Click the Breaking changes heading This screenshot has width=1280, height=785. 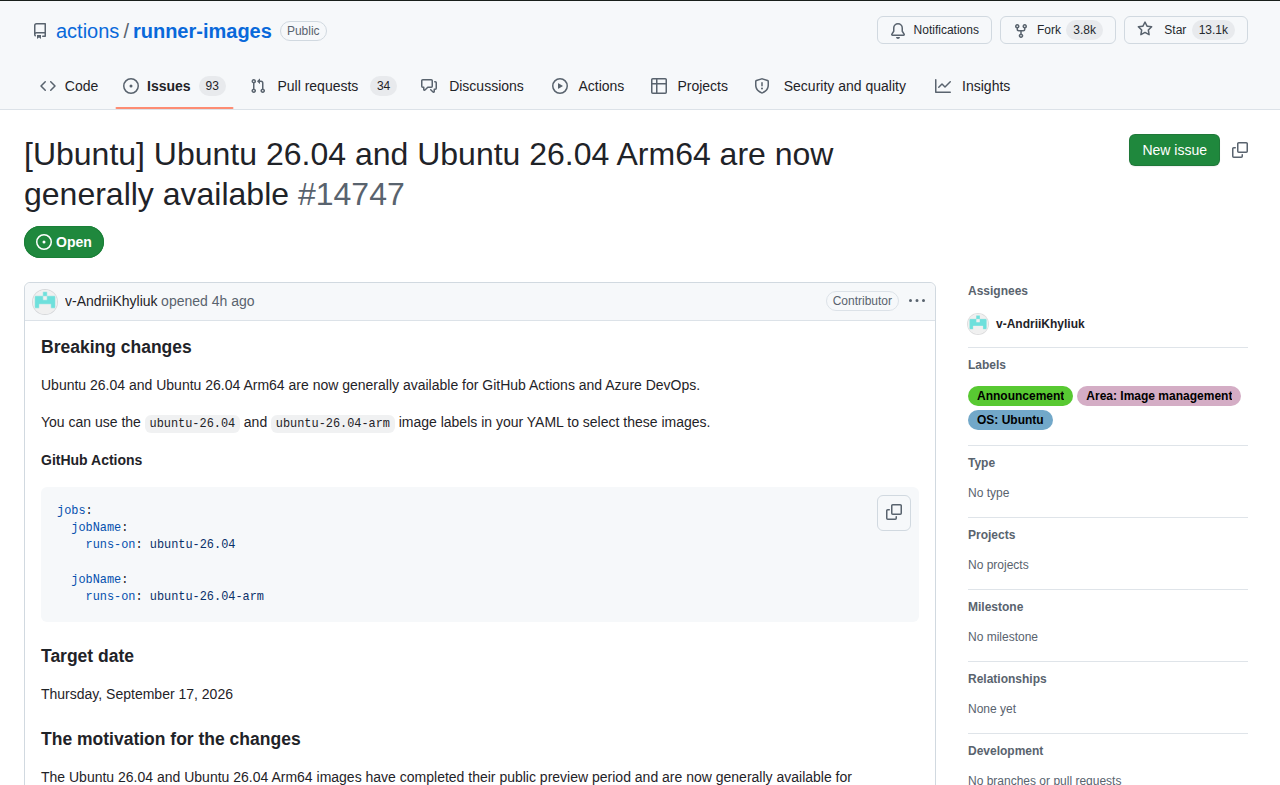tap(116, 347)
